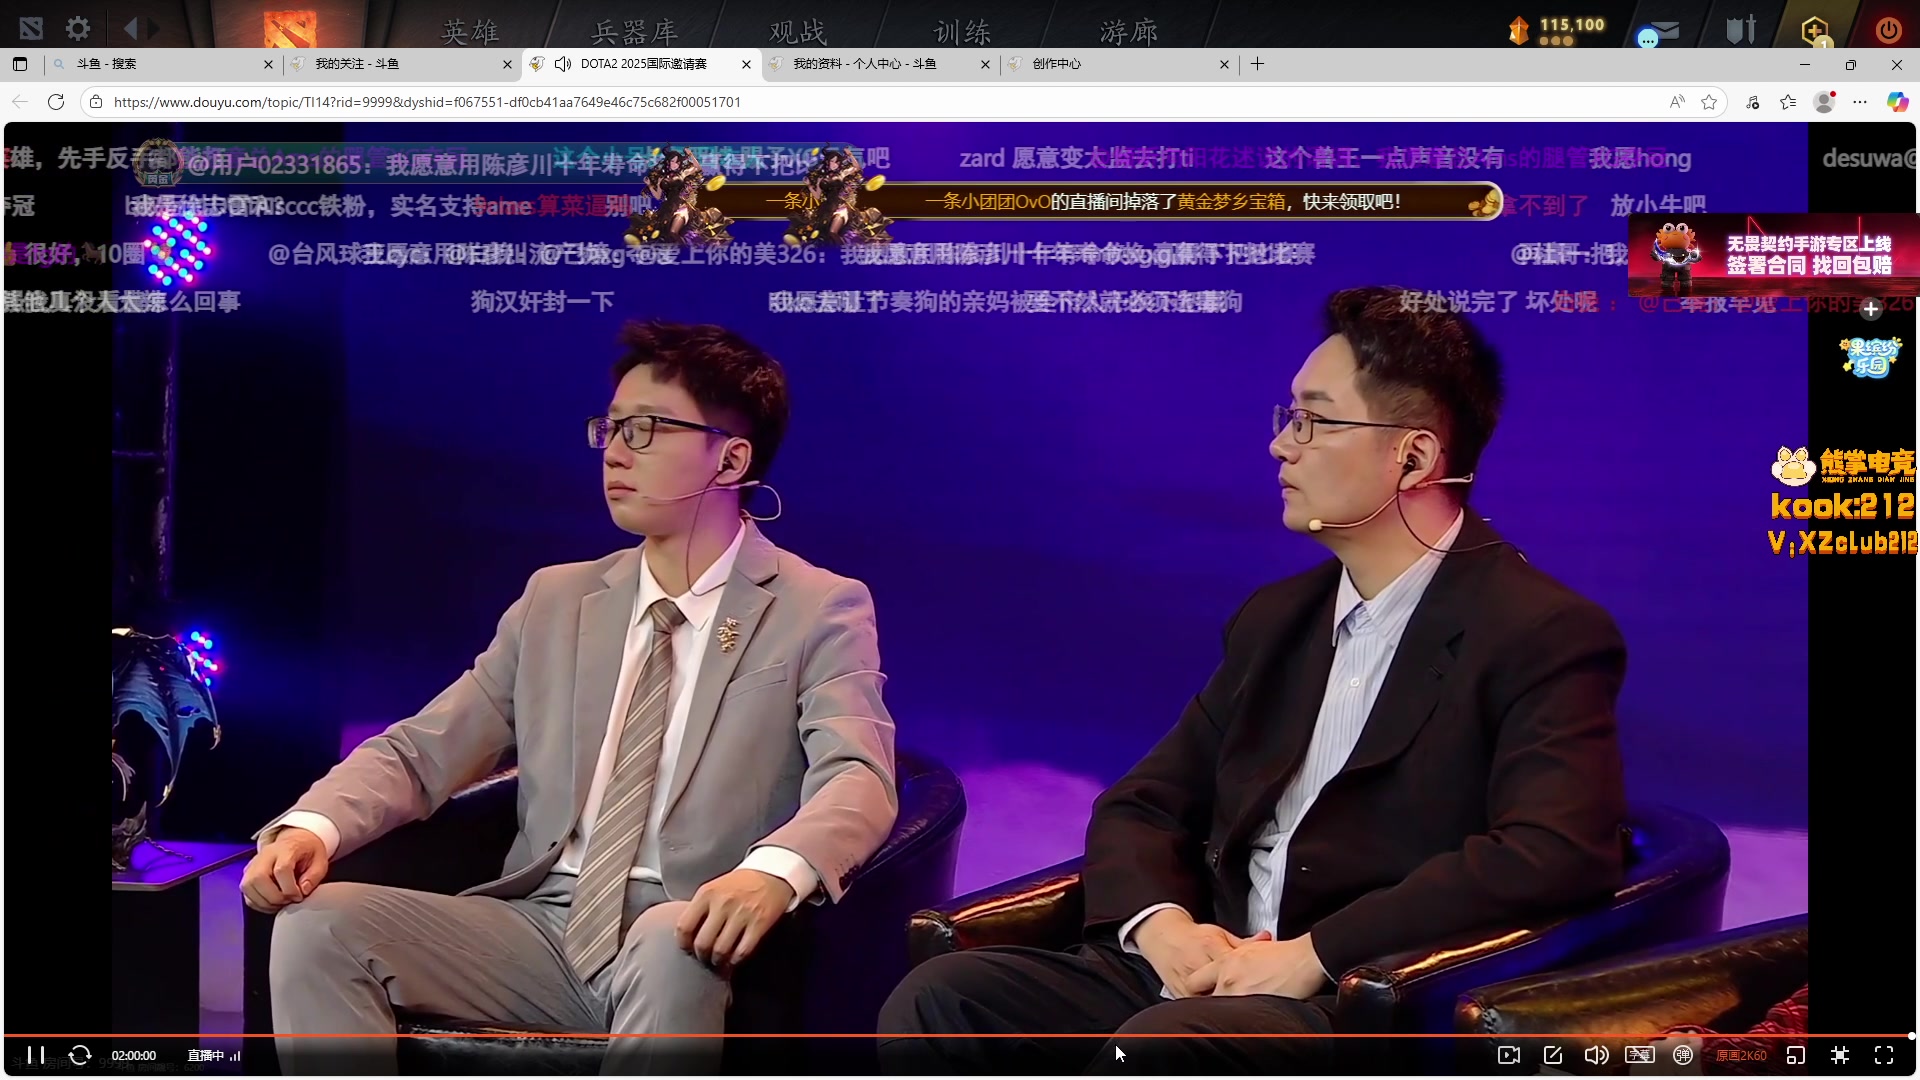Click the round plus button under ad

click(1871, 309)
